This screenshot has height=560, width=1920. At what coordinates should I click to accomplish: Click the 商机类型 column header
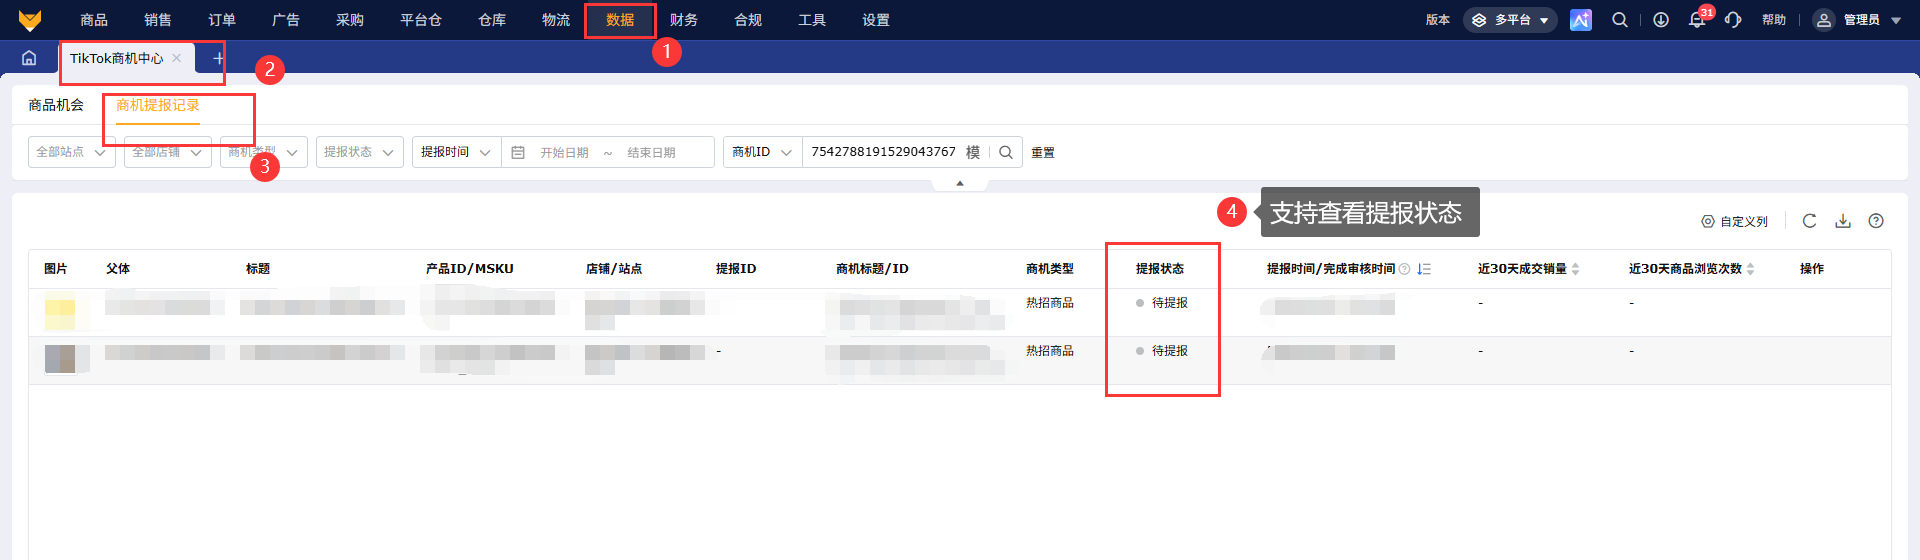(1050, 269)
